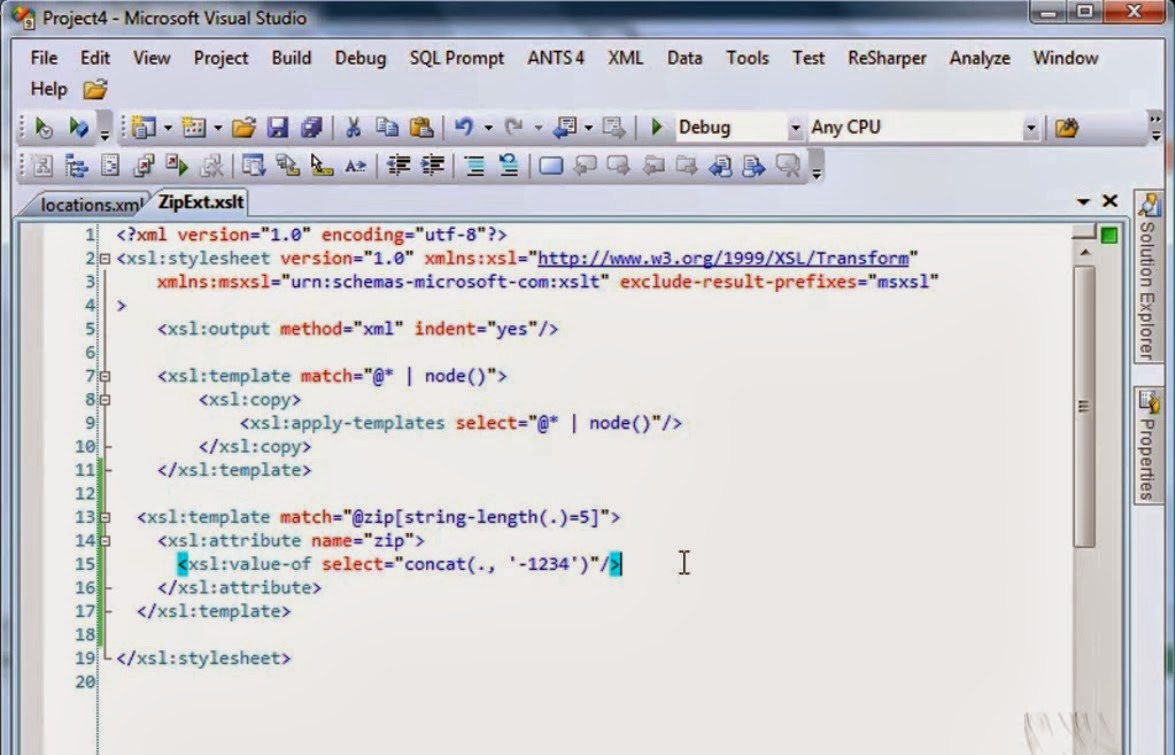Undo the last edit with Undo arrow

click(x=464, y=127)
